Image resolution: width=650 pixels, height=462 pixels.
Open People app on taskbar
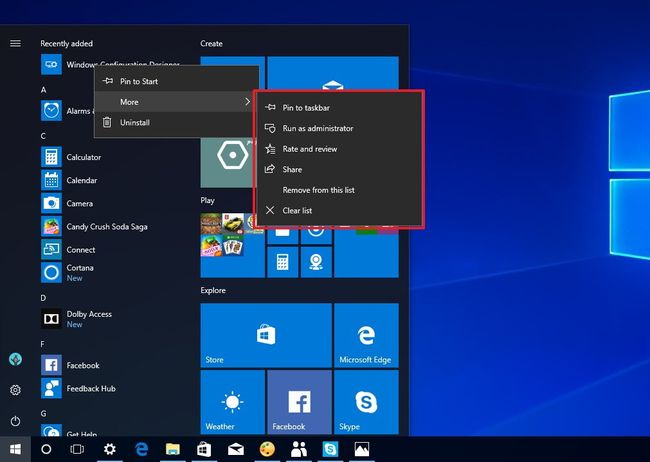299,449
